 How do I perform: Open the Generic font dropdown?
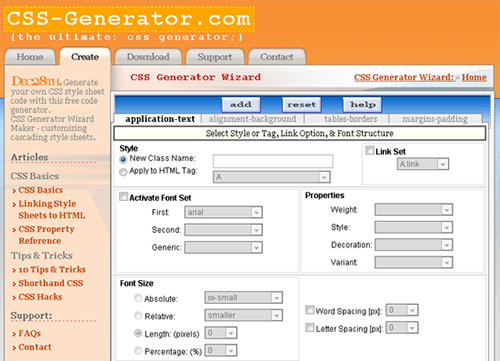pyautogui.click(x=224, y=247)
